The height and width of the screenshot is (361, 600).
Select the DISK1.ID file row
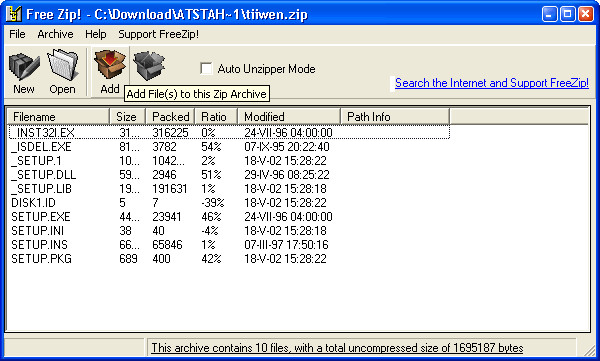[229, 203]
